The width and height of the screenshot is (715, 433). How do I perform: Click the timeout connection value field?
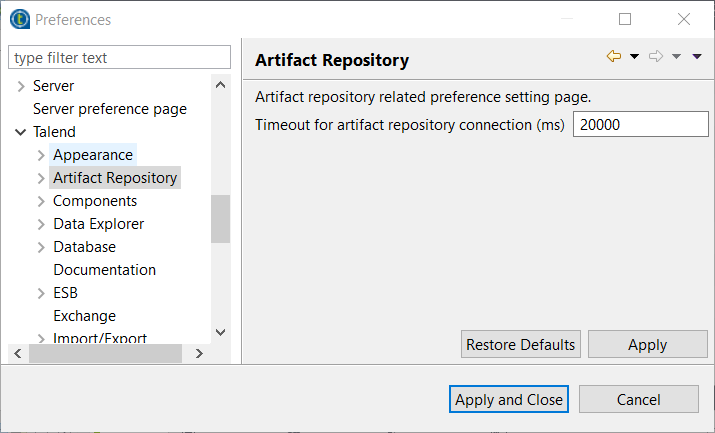click(640, 125)
